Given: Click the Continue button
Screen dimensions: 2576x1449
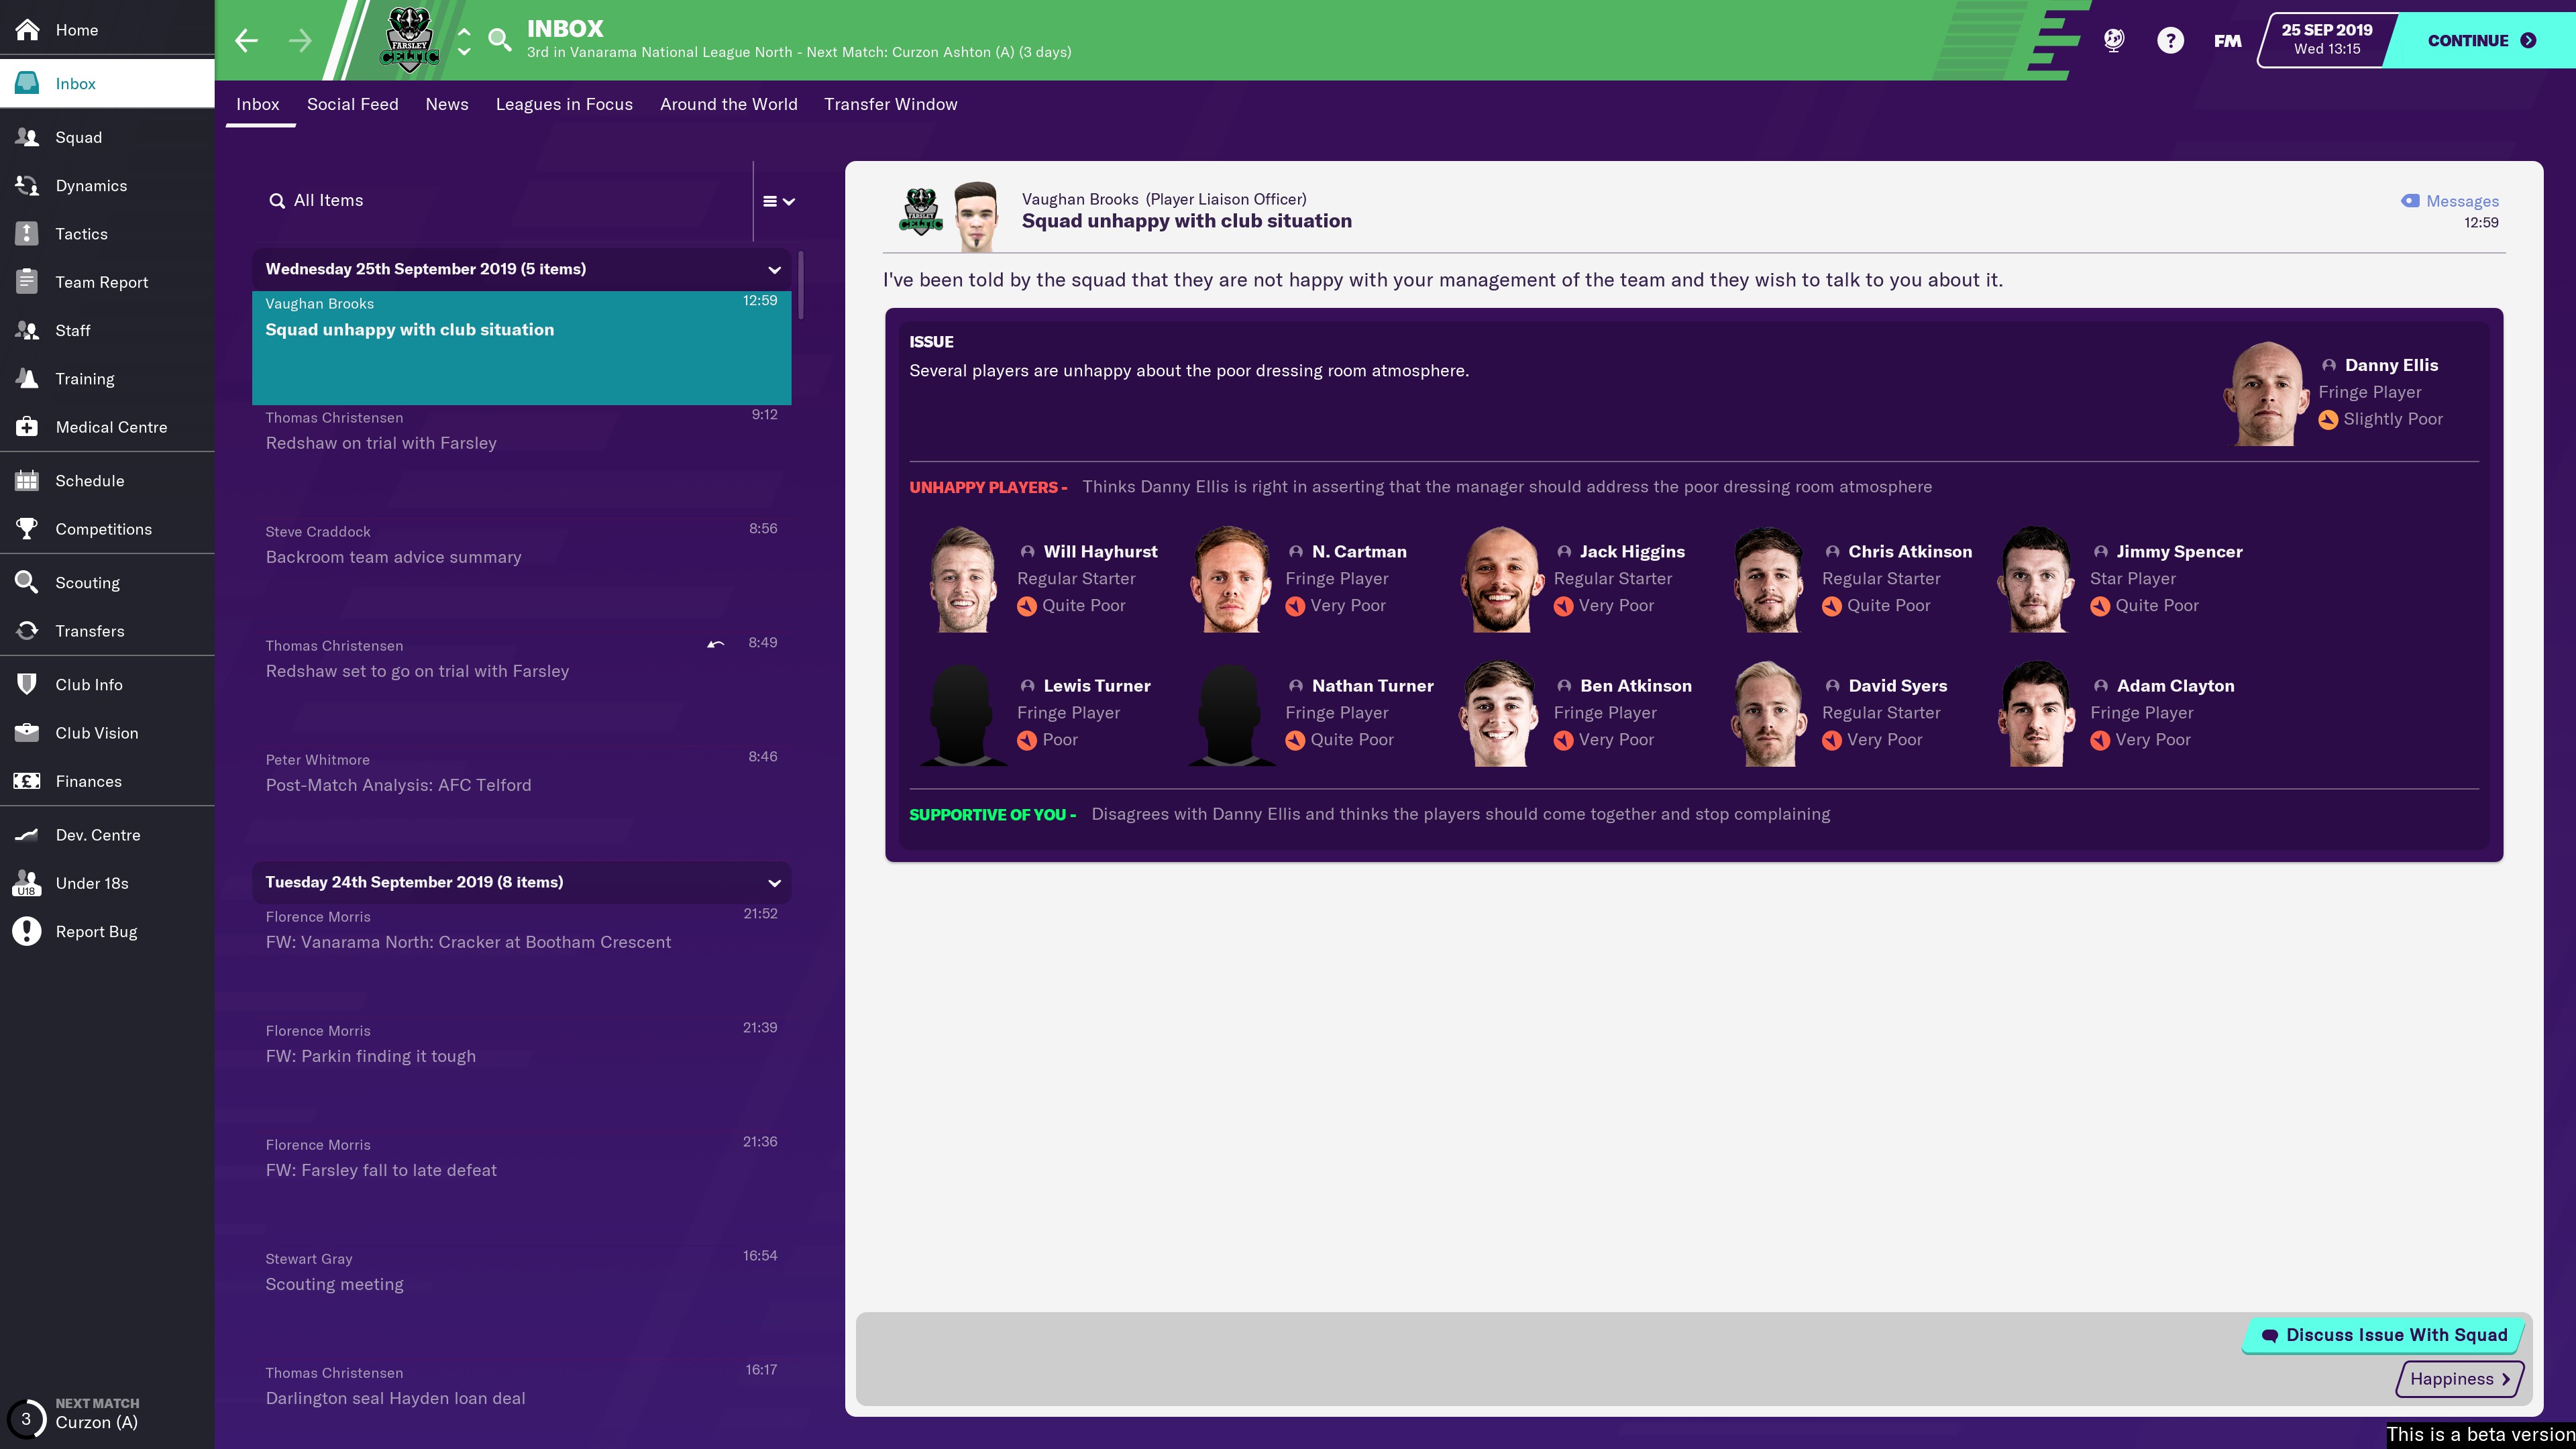Looking at the screenshot, I should [x=2482, y=41].
